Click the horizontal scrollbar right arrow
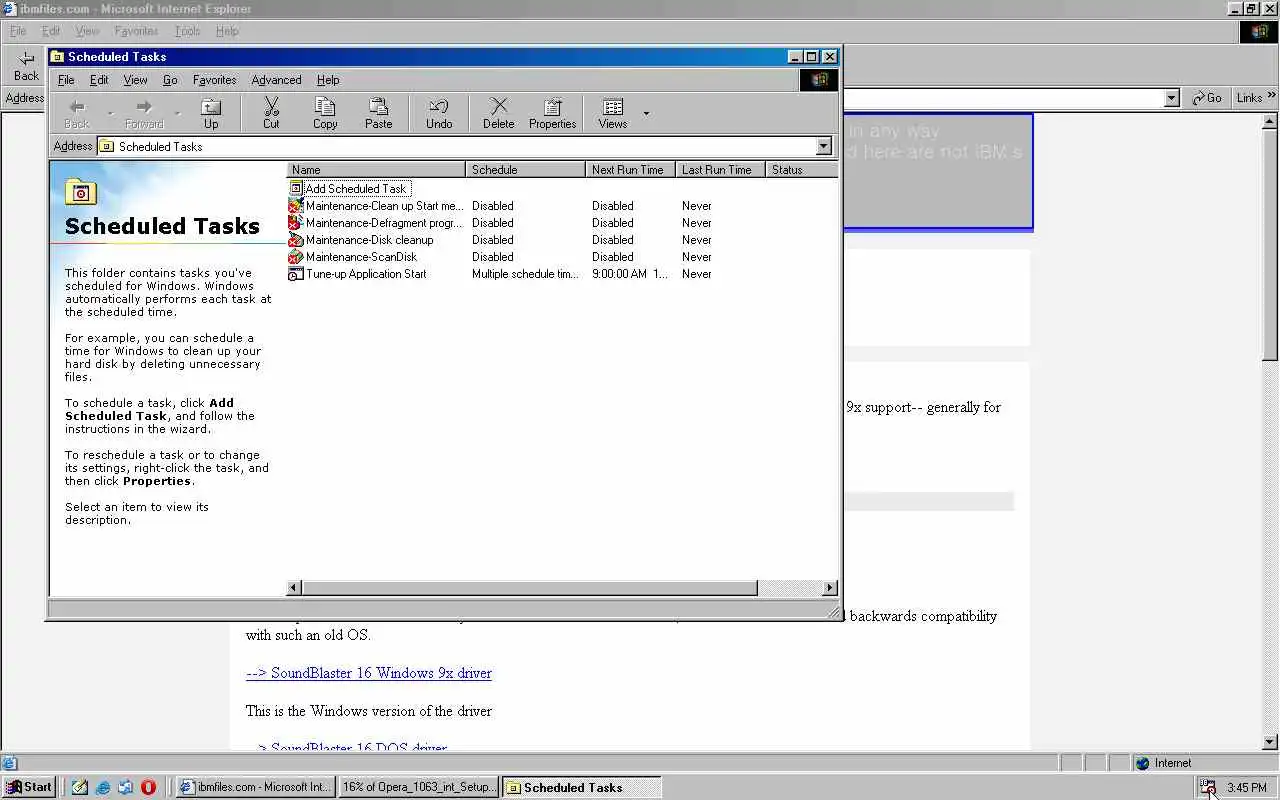The height and width of the screenshot is (800, 1280). pyautogui.click(x=830, y=588)
